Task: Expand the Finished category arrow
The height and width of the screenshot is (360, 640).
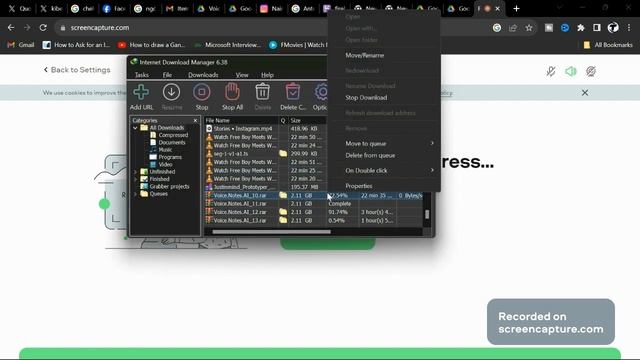Action: coord(135,179)
